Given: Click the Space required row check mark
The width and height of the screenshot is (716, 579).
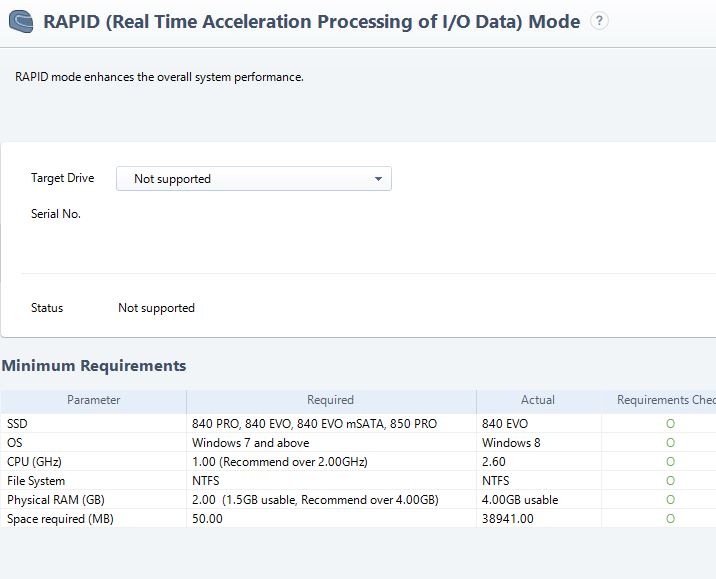Looking at the screenshot, I should 670,519.
